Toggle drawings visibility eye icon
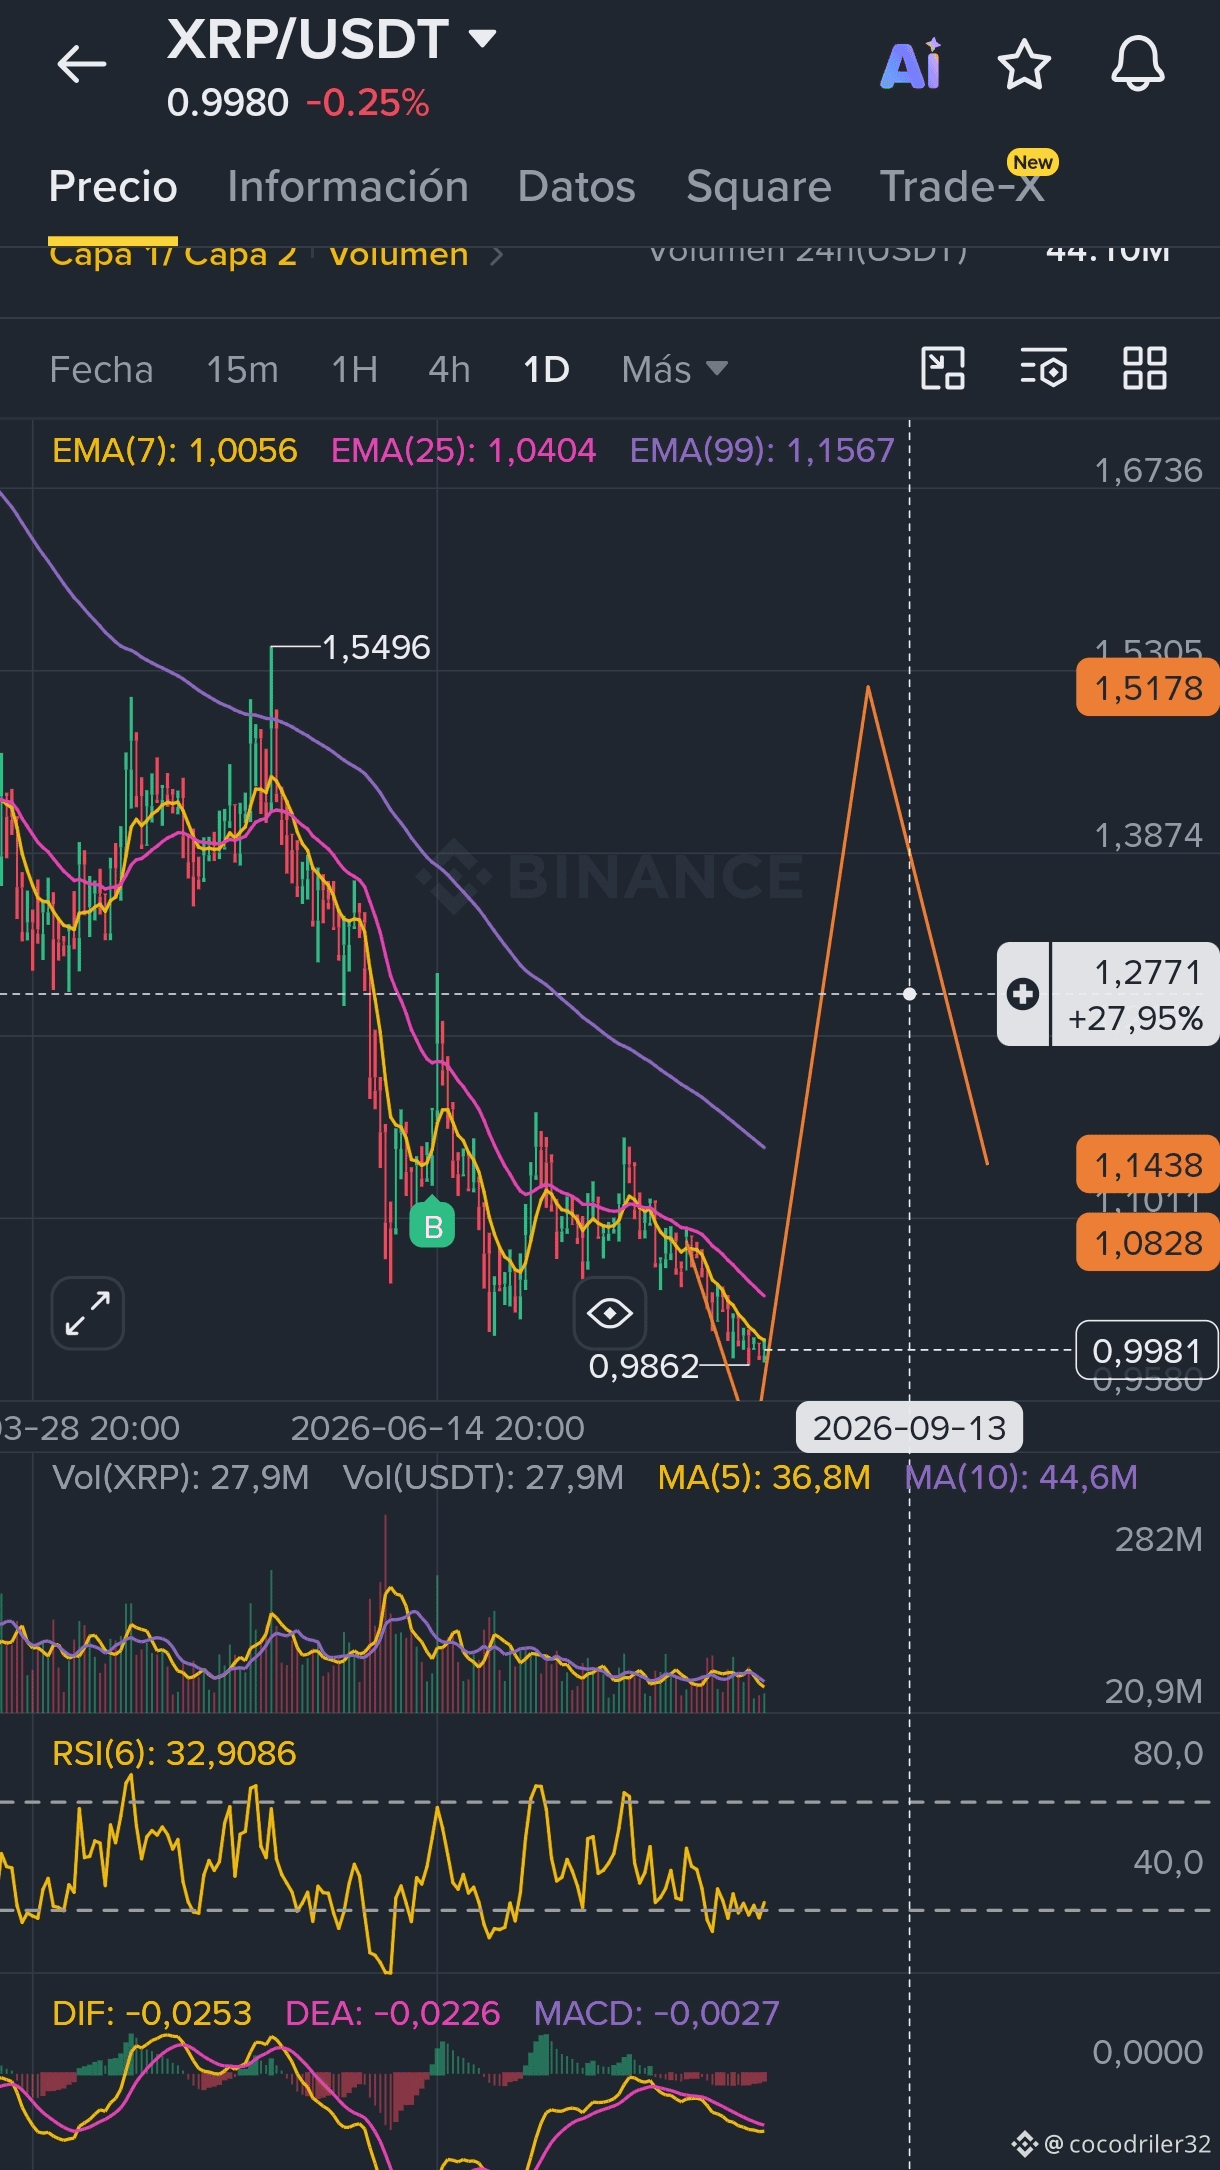This screenshot has height=2170, width=1220. [x=610, y=1313]
